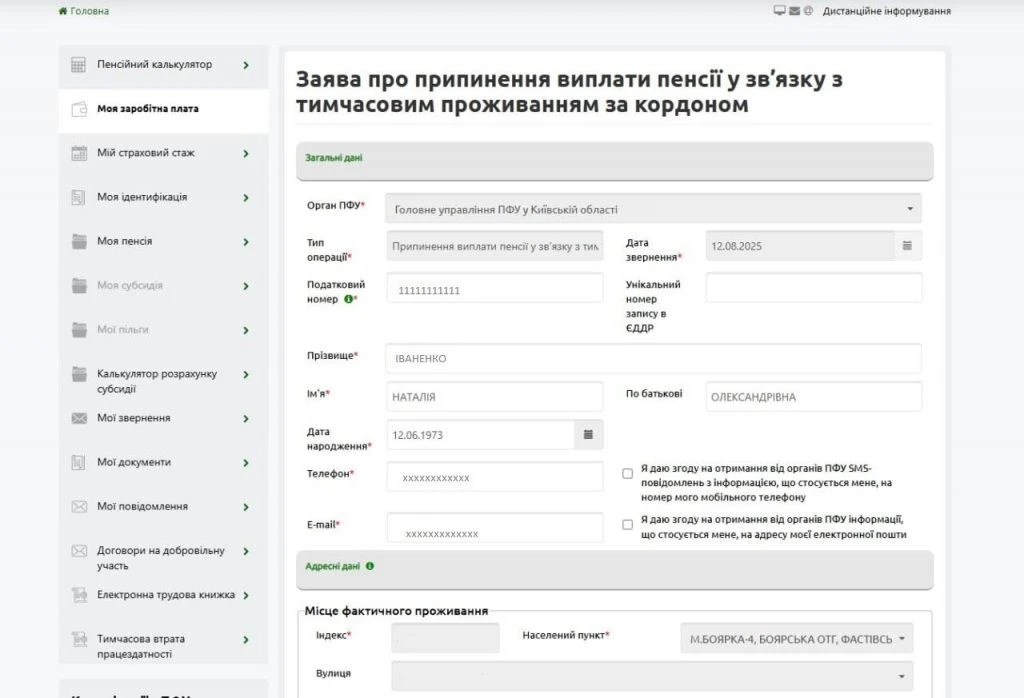
Task: Open Моя пенсія menu section
Action: [125, 241]
